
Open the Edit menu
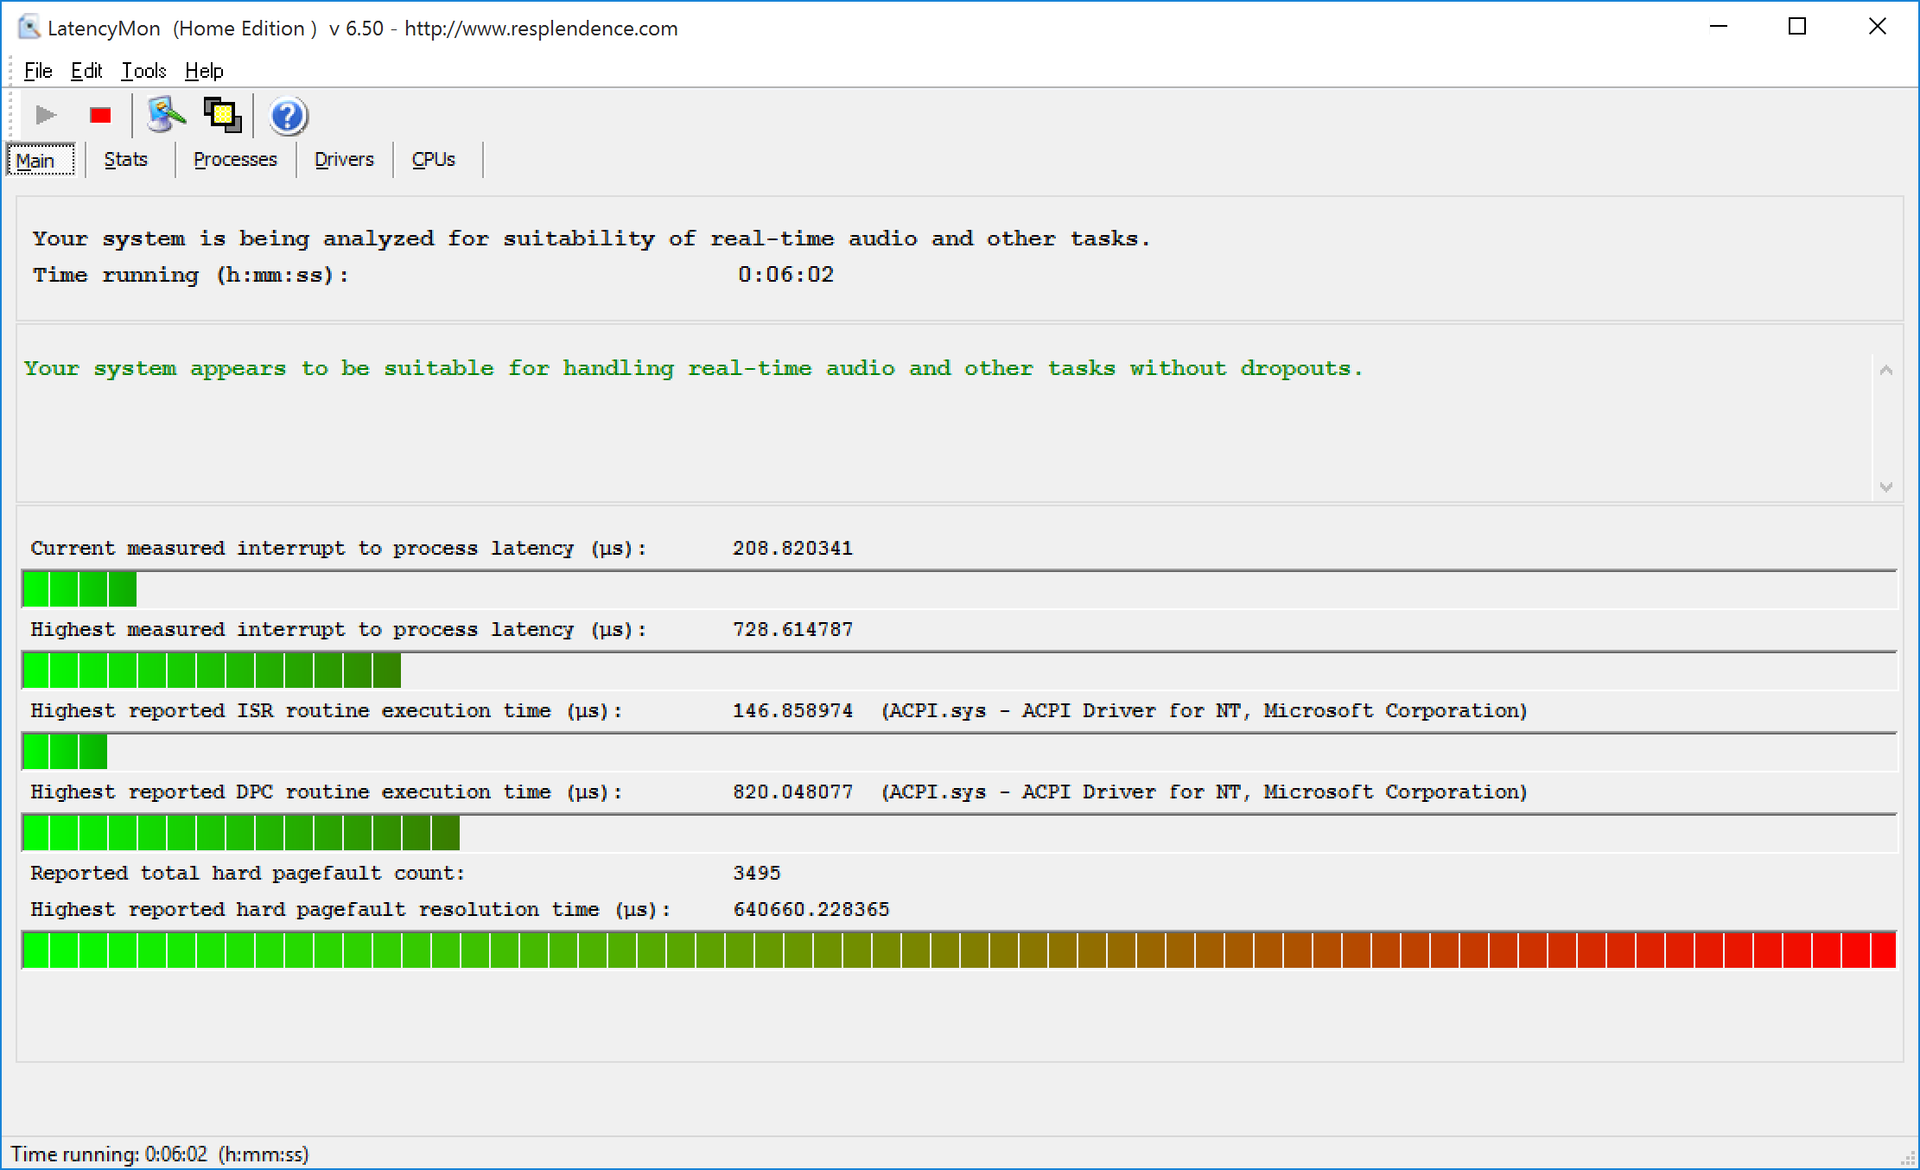86,70
